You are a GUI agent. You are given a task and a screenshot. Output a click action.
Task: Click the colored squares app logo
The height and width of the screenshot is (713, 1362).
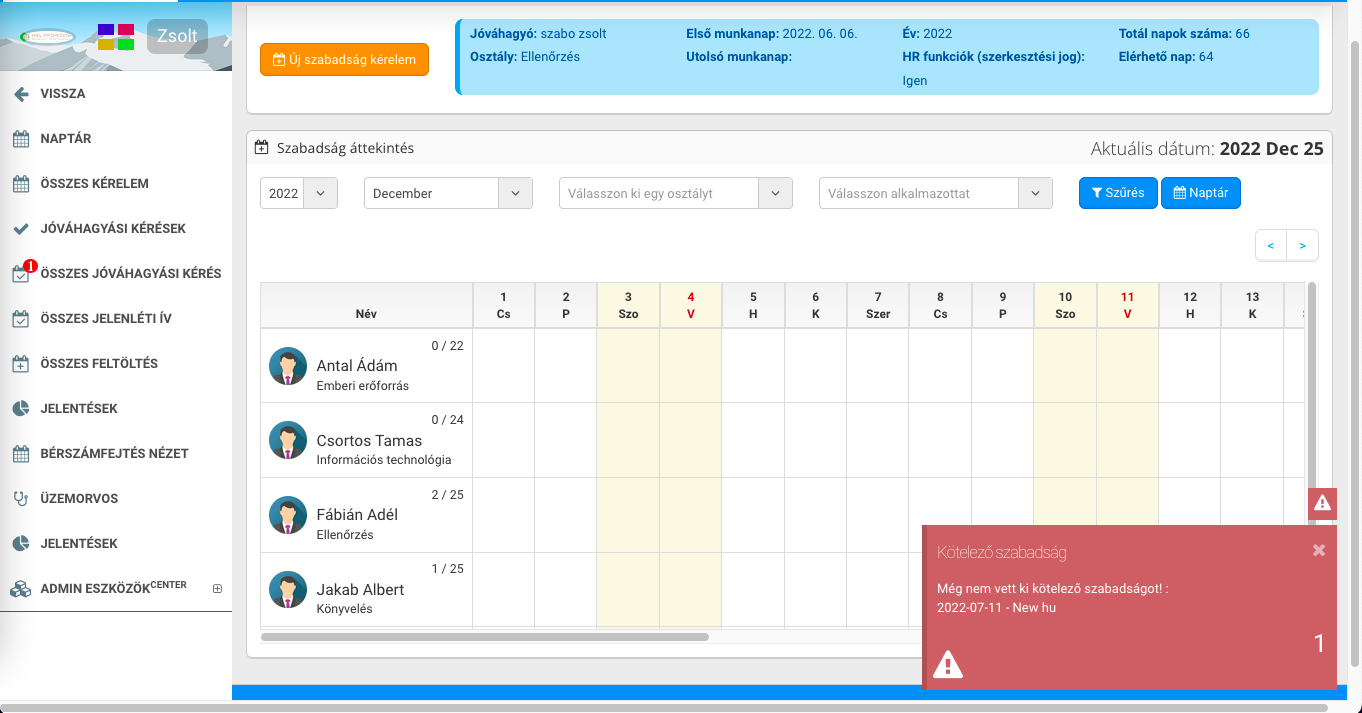(116, 37)
